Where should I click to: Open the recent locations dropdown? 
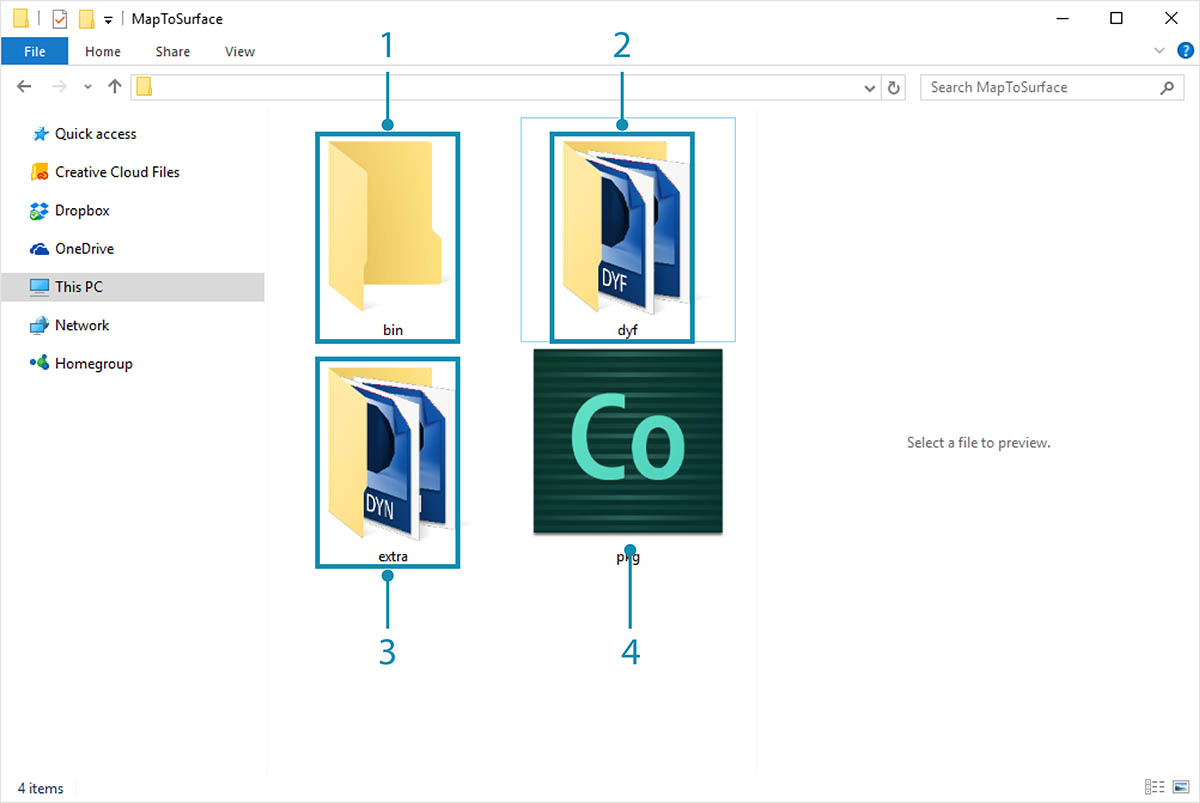(x=88, y=87)
